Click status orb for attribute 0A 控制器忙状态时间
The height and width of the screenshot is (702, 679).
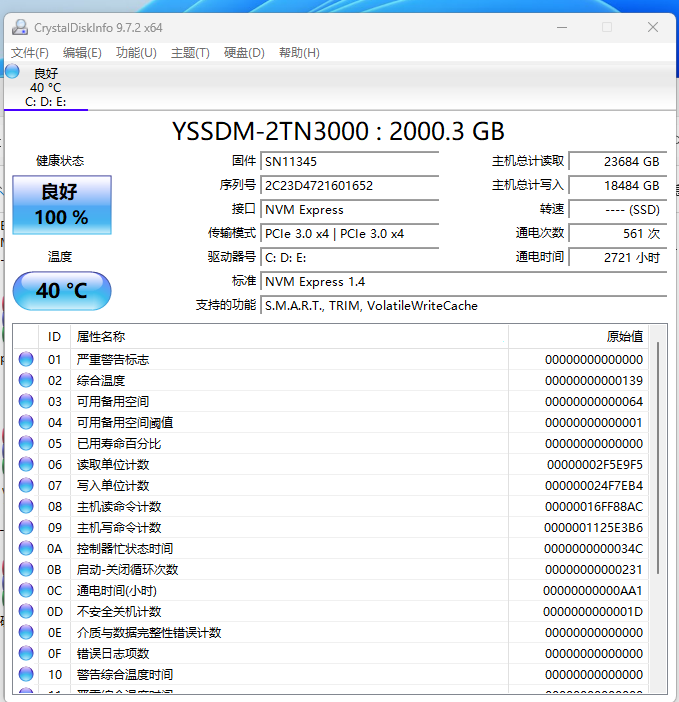click(x=26, y=548)
